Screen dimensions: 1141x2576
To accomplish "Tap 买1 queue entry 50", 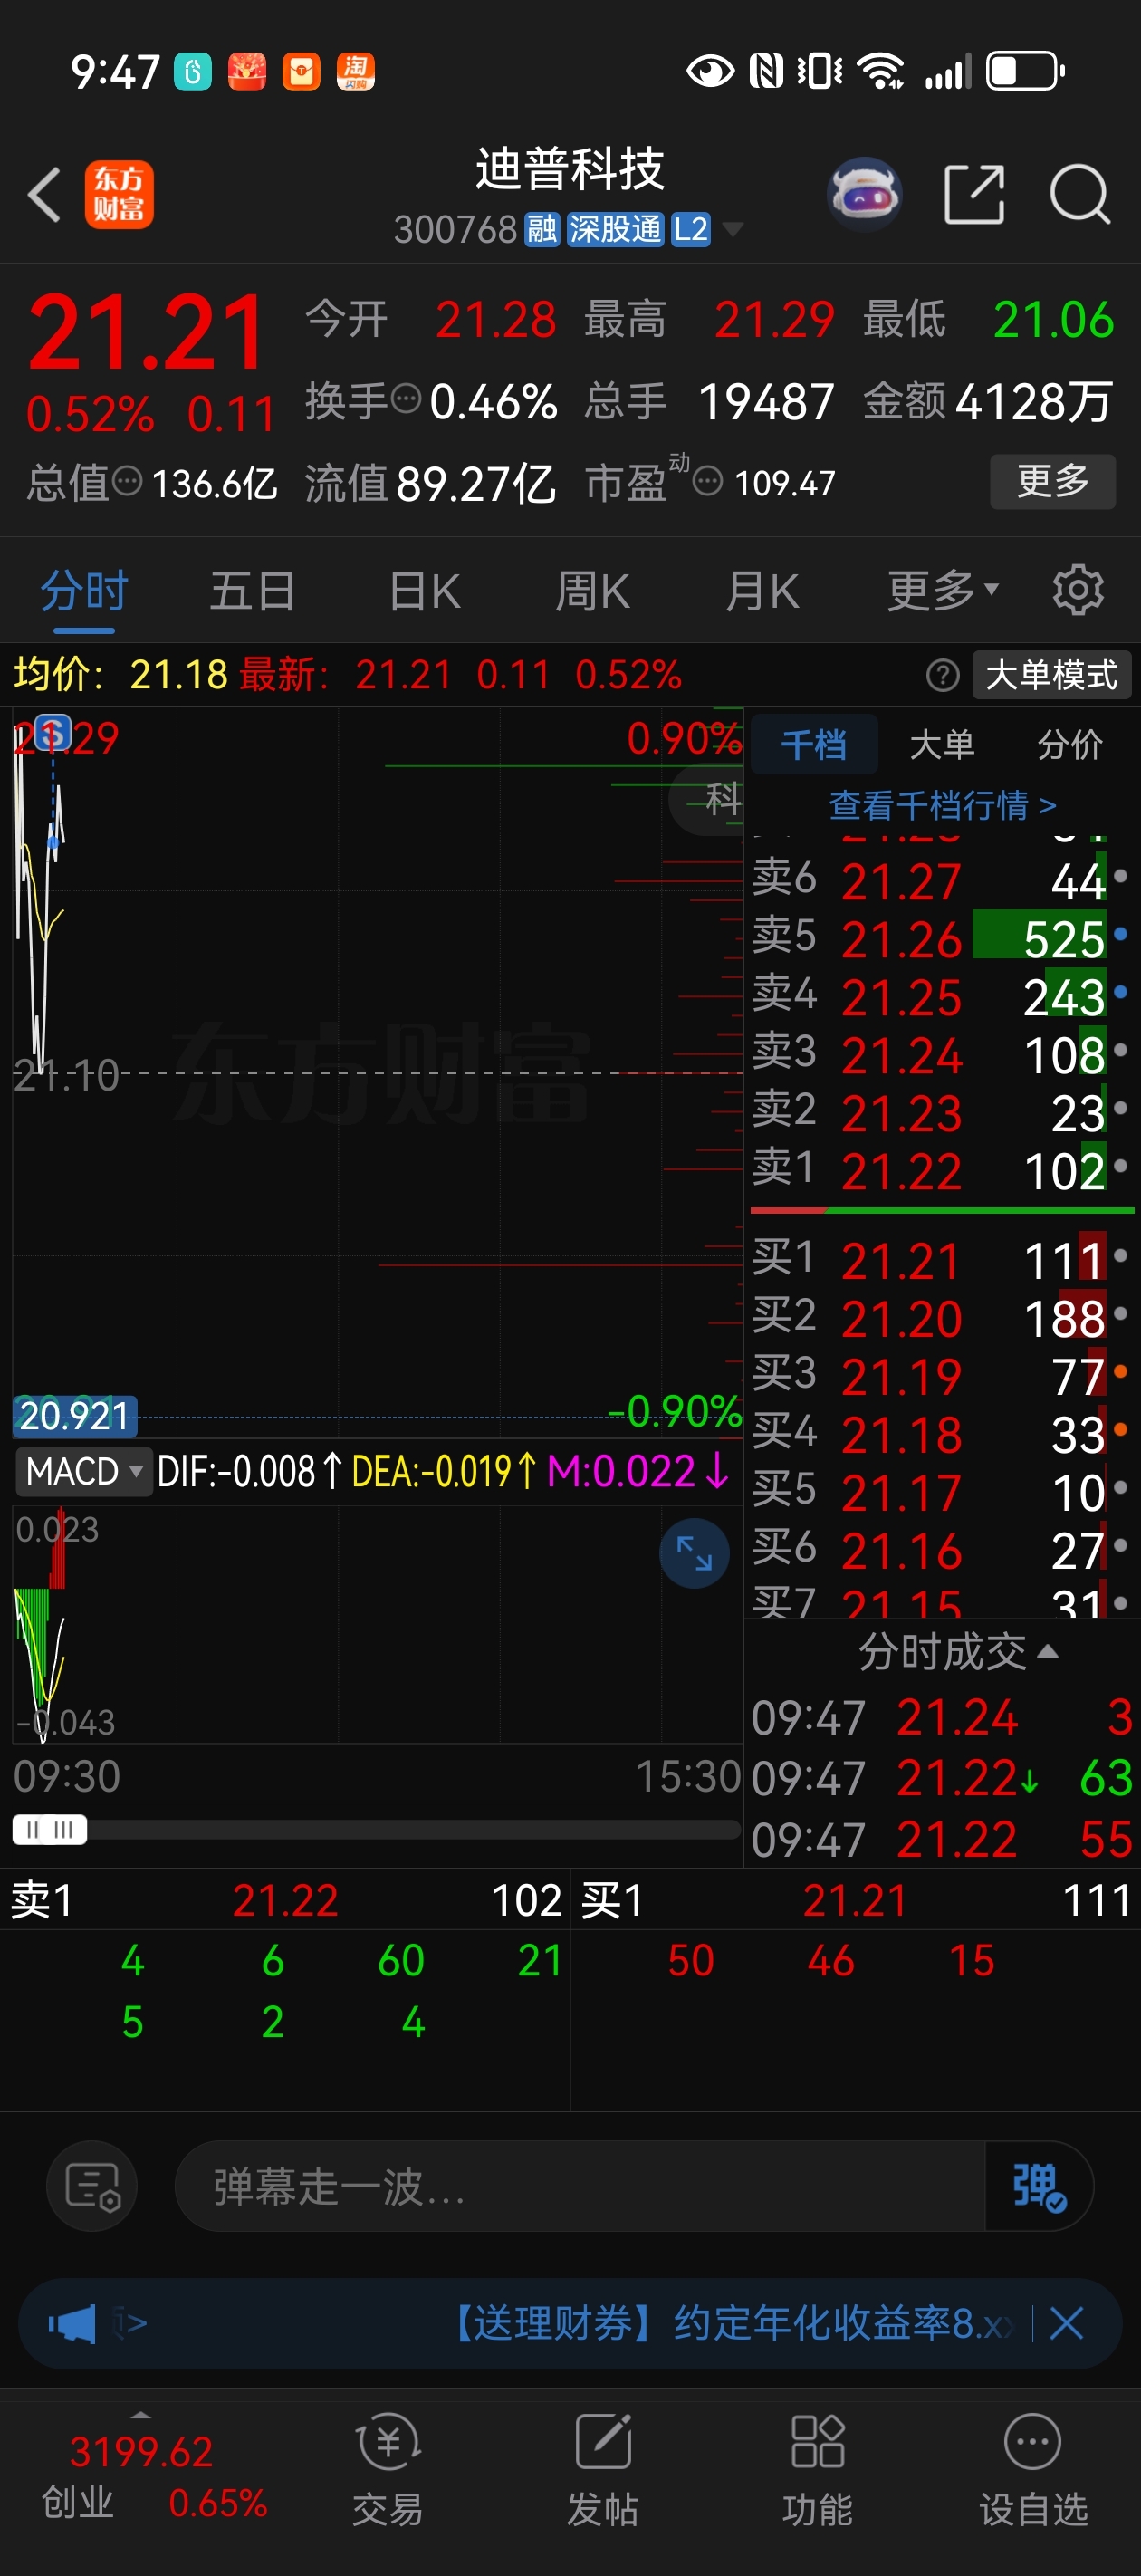I will [691, 1960].
